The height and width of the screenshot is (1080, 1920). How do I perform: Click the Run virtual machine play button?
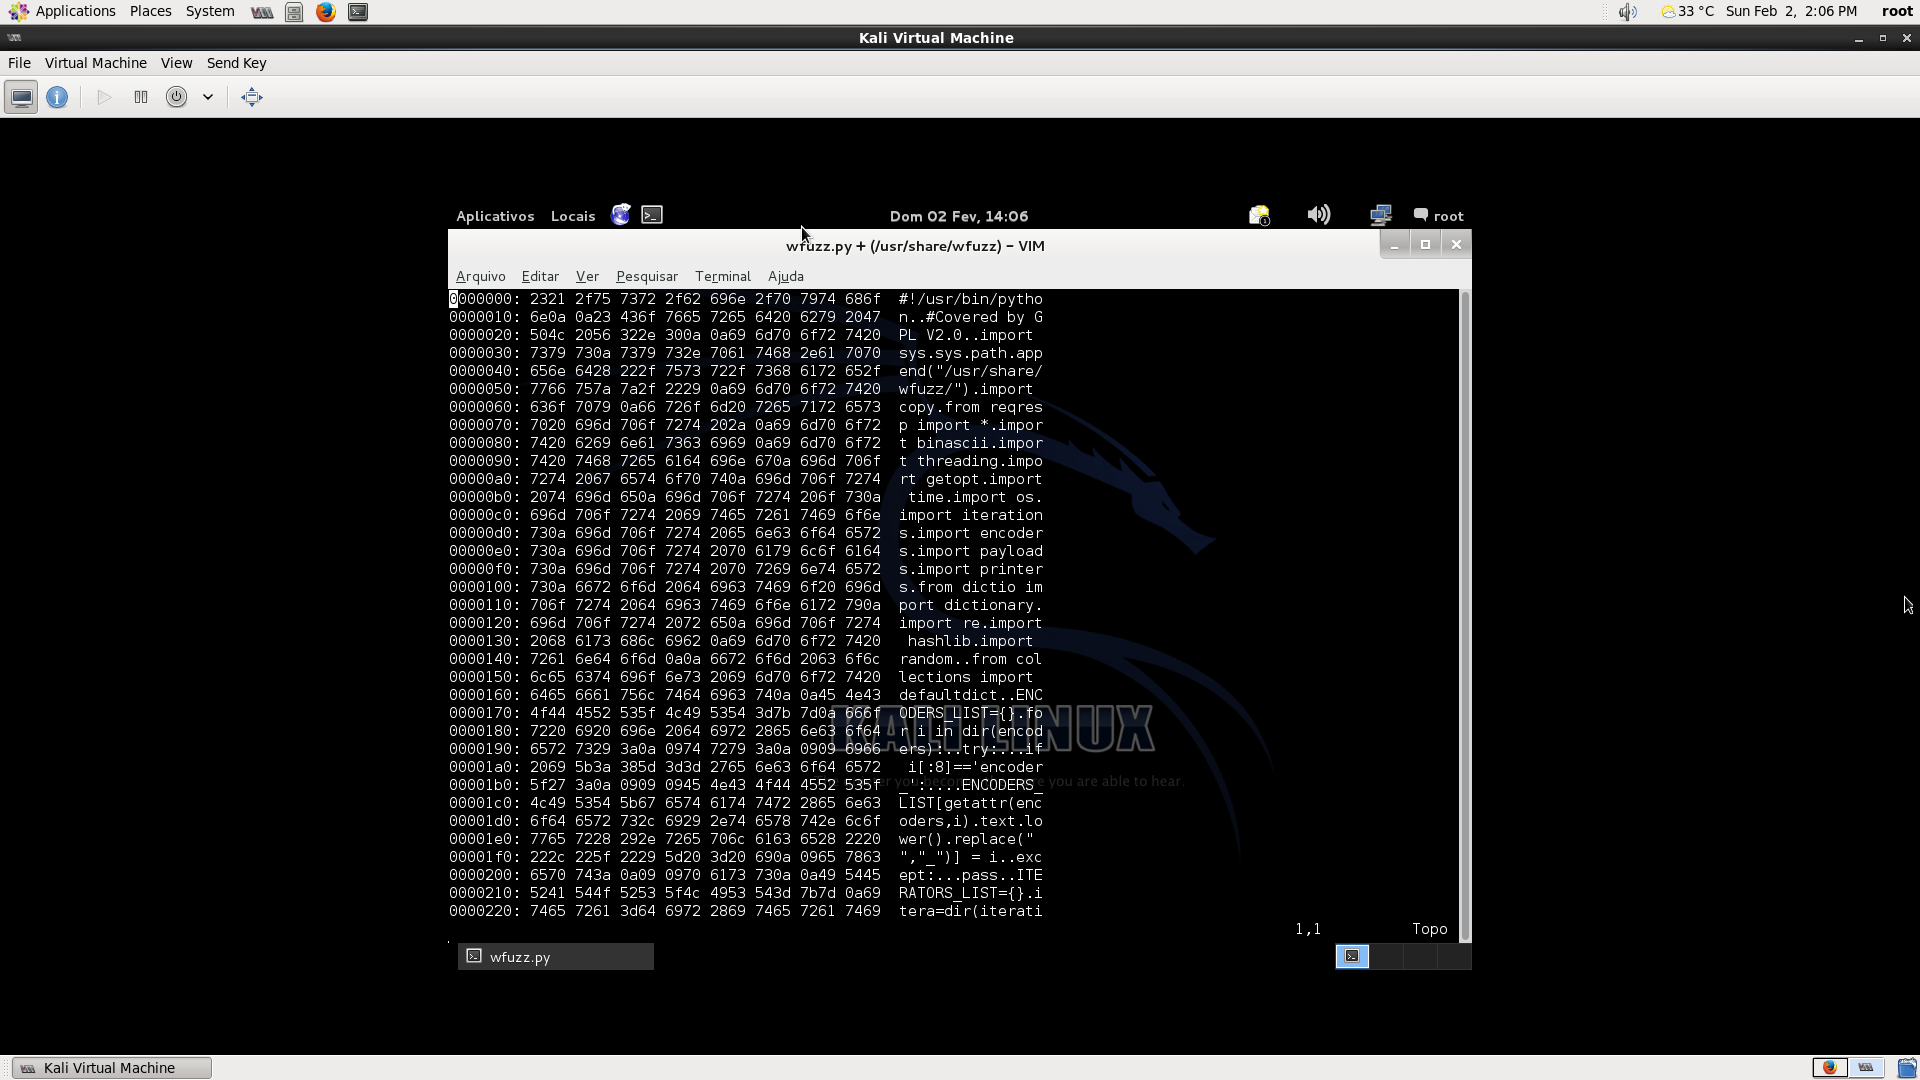coord(104,97)
